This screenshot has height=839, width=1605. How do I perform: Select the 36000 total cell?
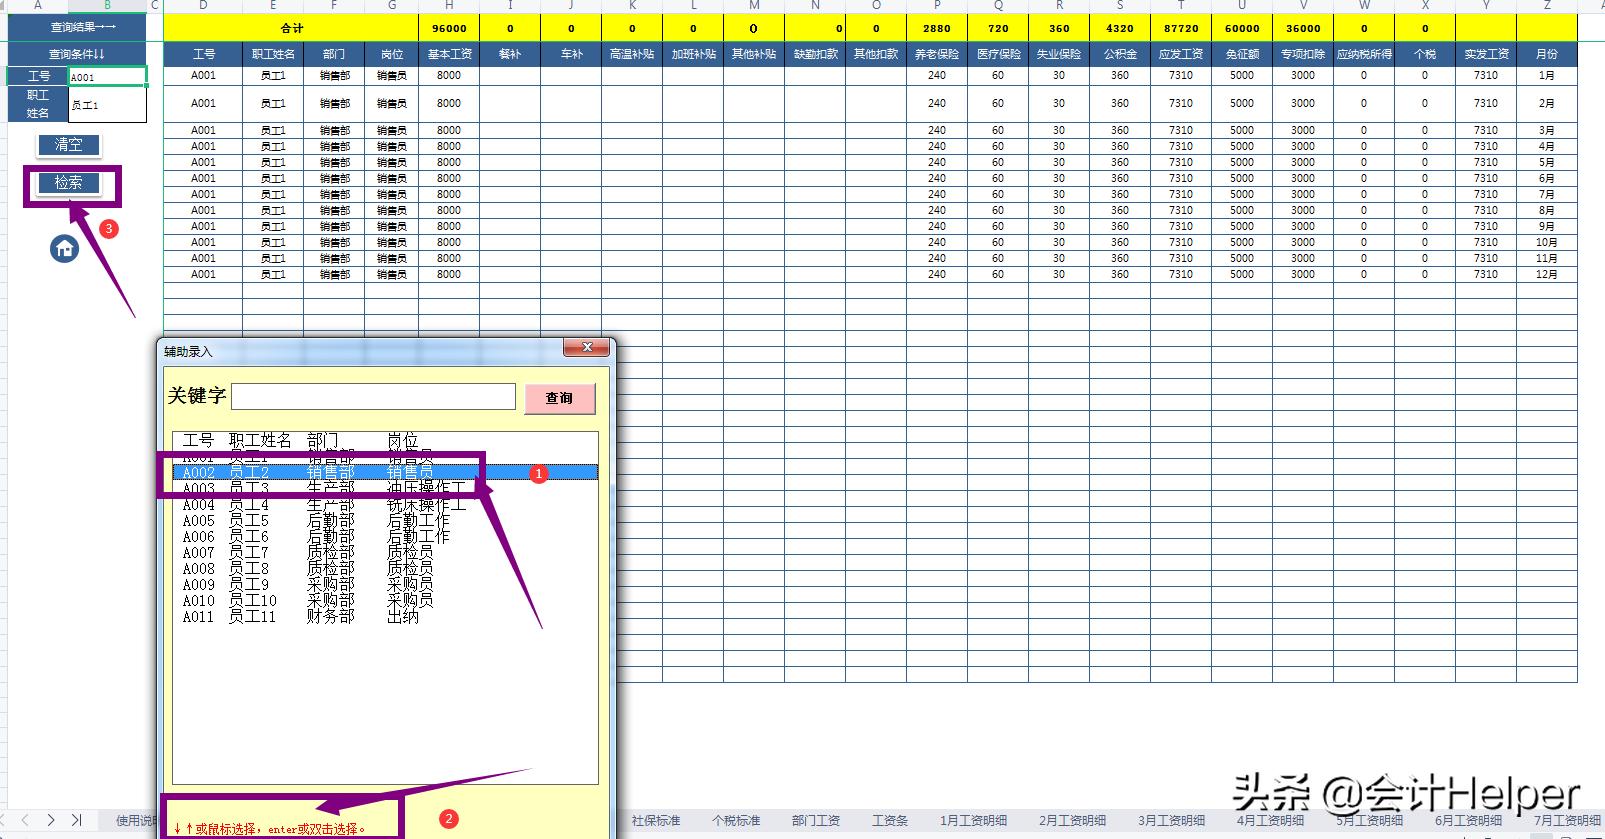pos(1303,28)
